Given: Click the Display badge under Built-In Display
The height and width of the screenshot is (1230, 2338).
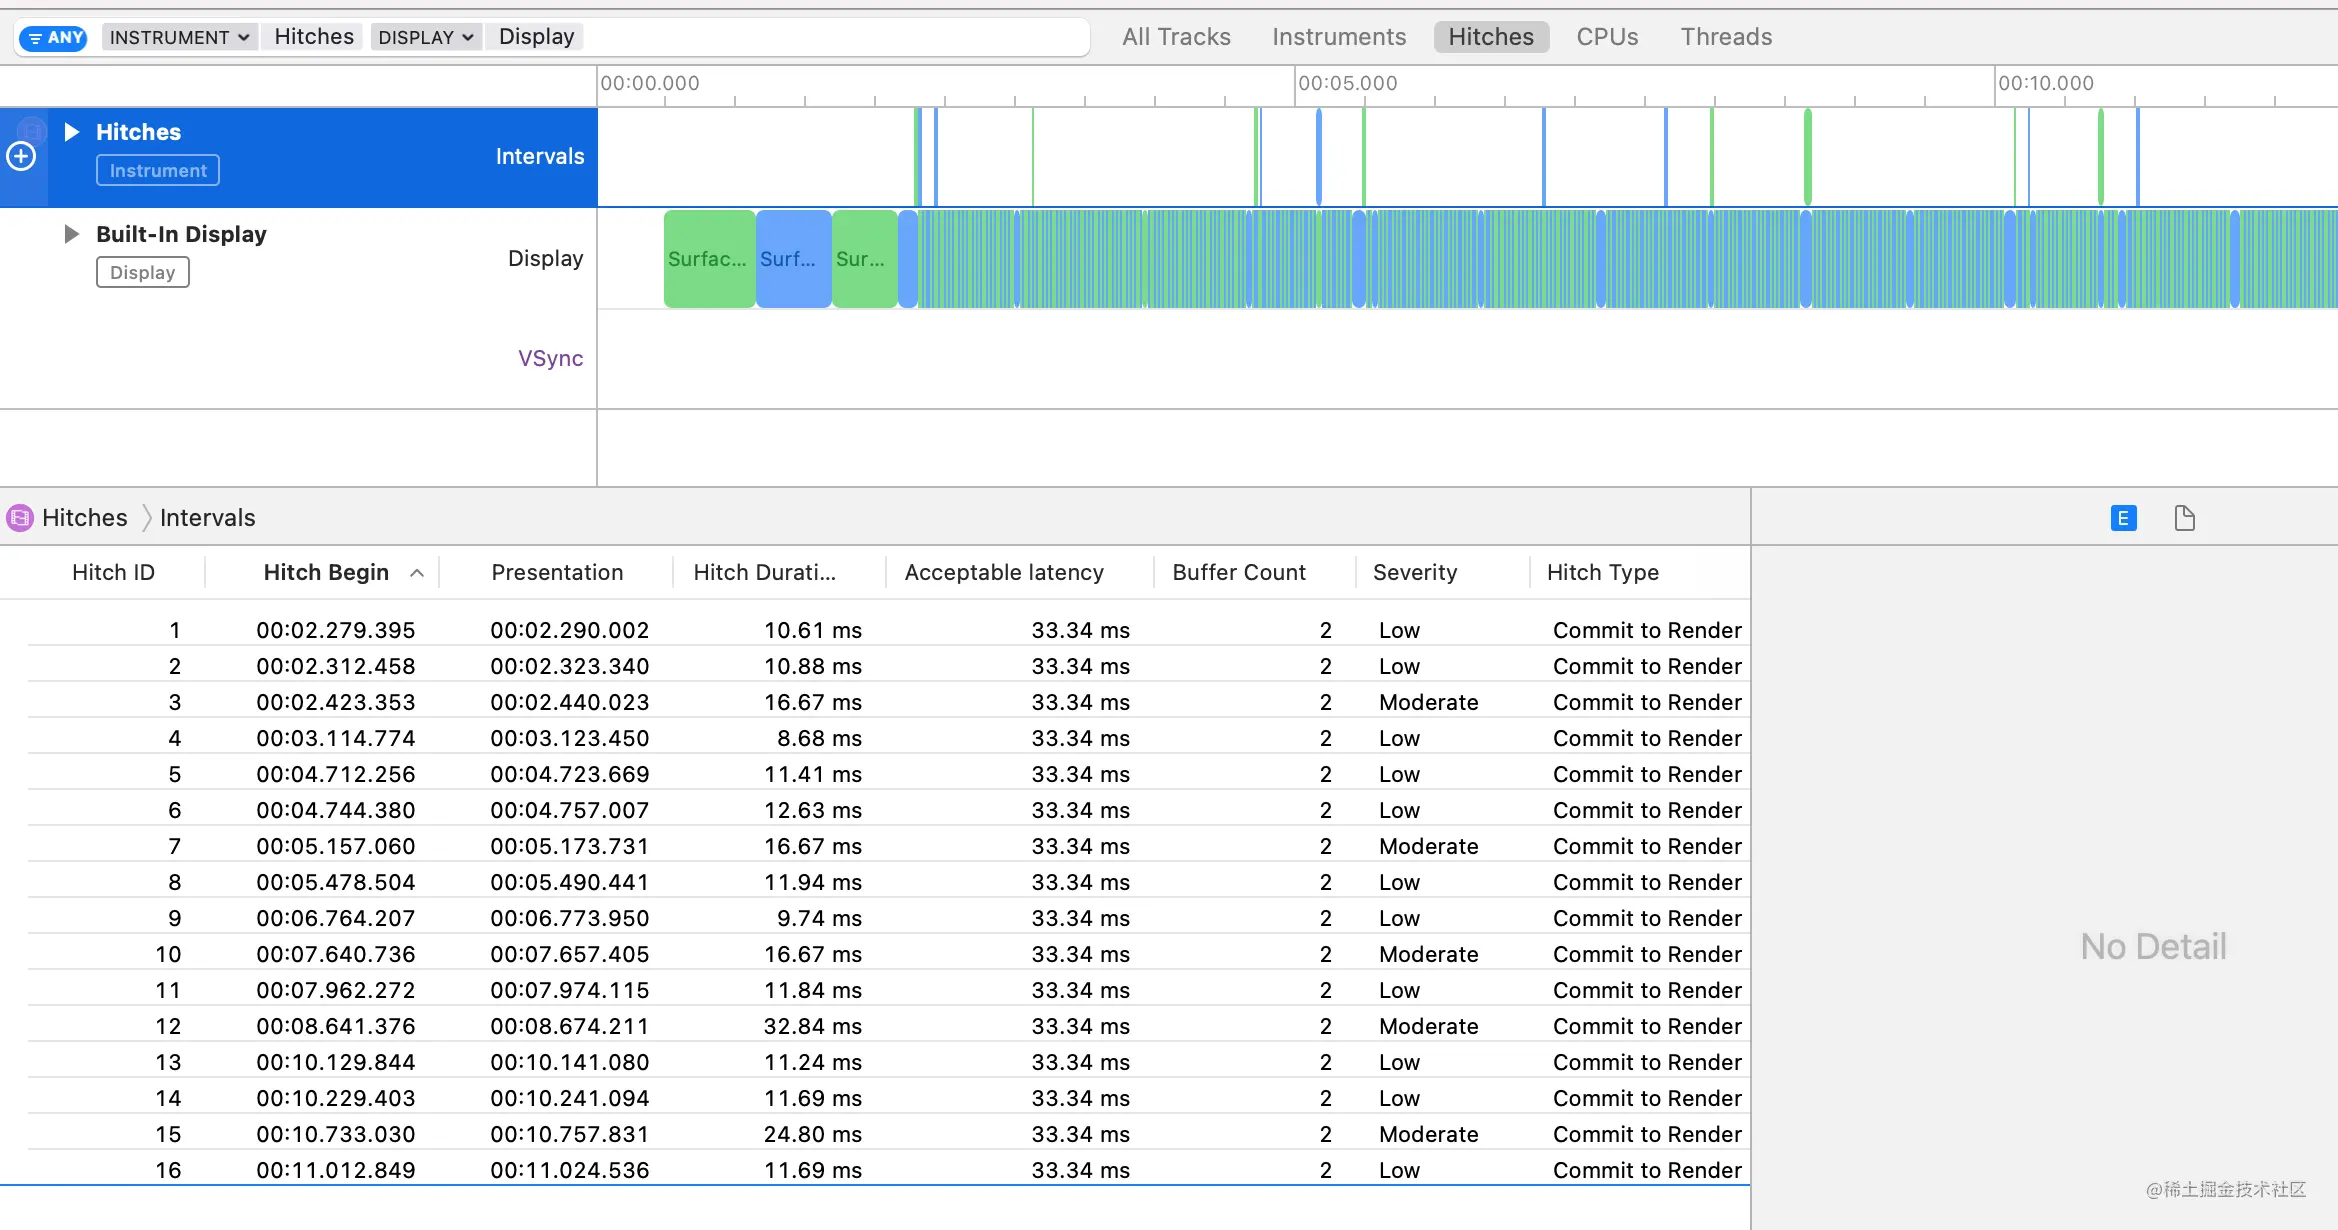Looking at the screenshot, I should pos(143,273).
